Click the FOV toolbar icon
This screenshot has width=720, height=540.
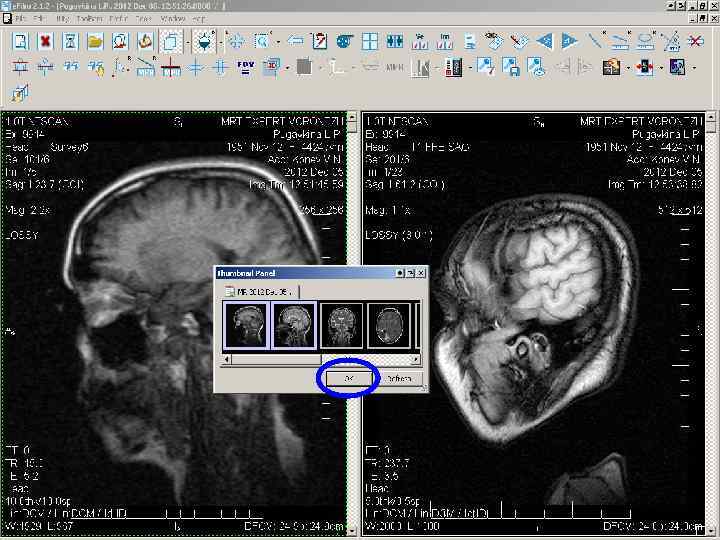pos(245,68)
